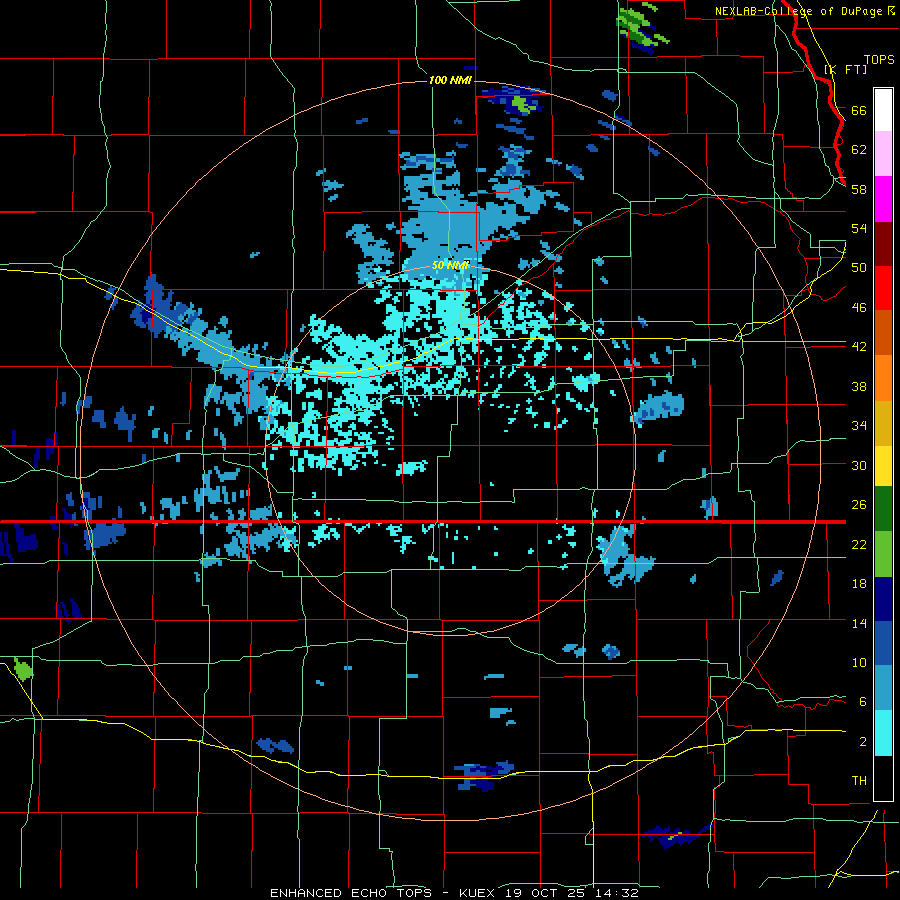Select the "2" legend value
This screenshot has width=900, height=900.
(863, 742)
